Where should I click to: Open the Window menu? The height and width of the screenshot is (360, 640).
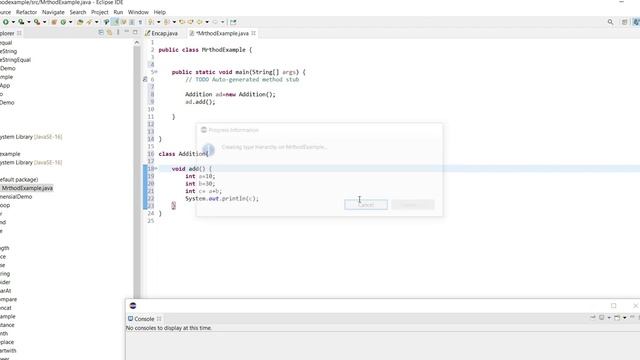pos(138,12)
